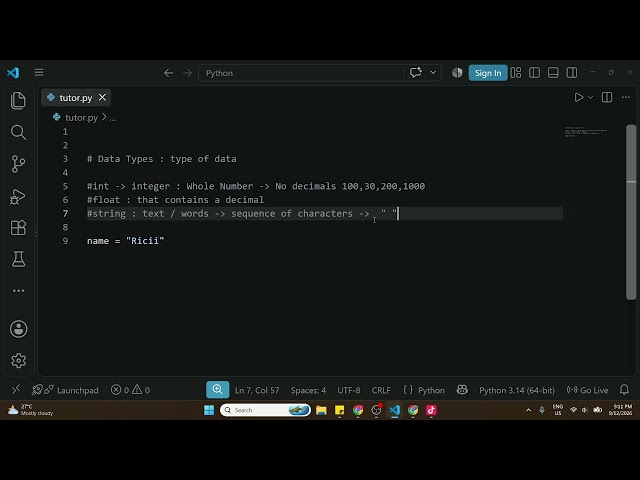Screen dimensions: 640x480
Task: Click line 9 name = "Ricii"
Action: [125, 241]
